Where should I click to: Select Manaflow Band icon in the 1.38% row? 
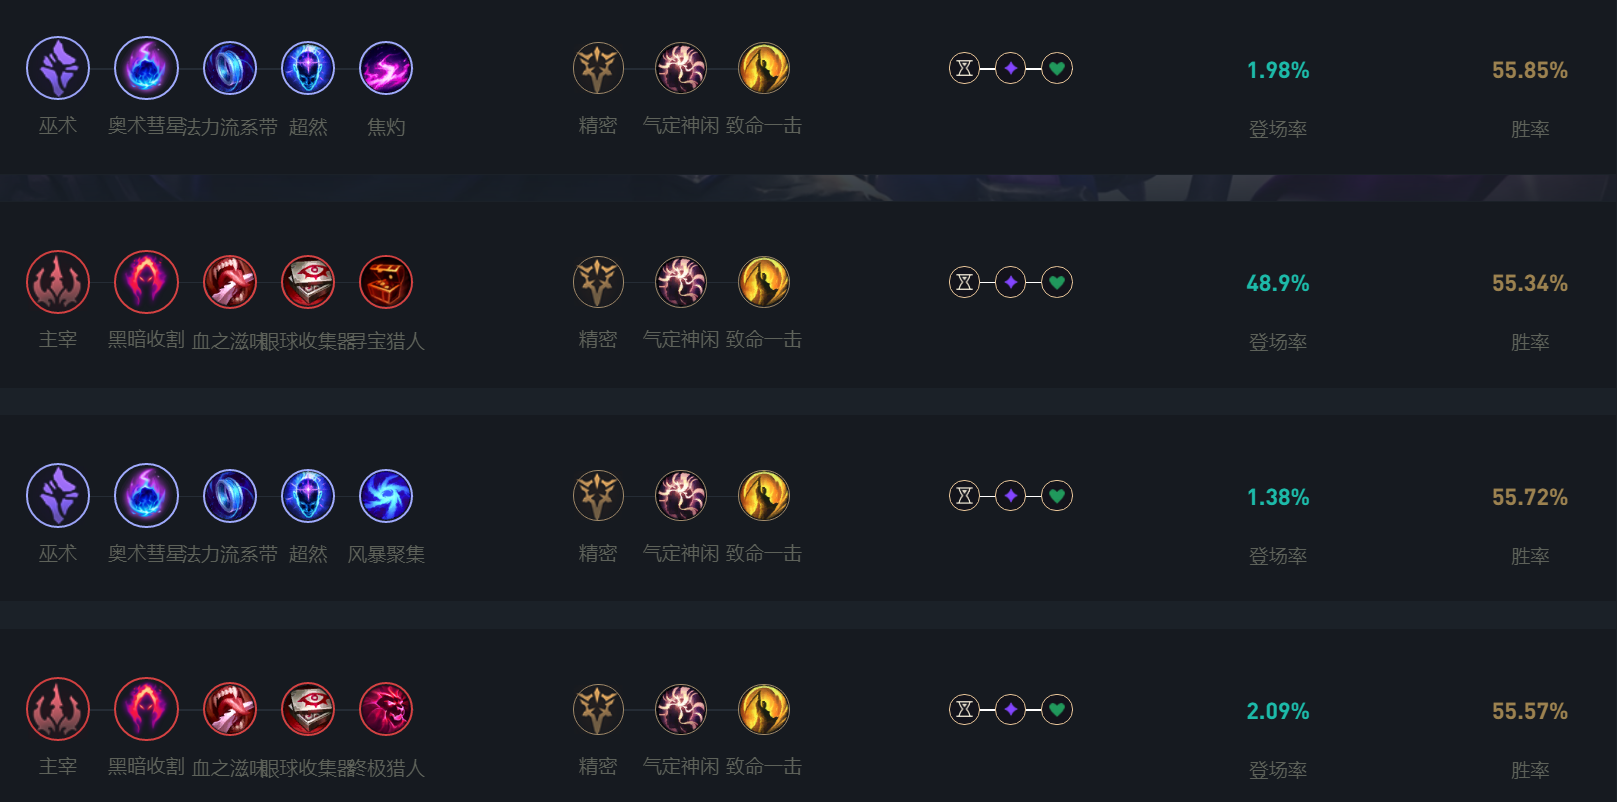pyautogui.click(x=230, y=496)
